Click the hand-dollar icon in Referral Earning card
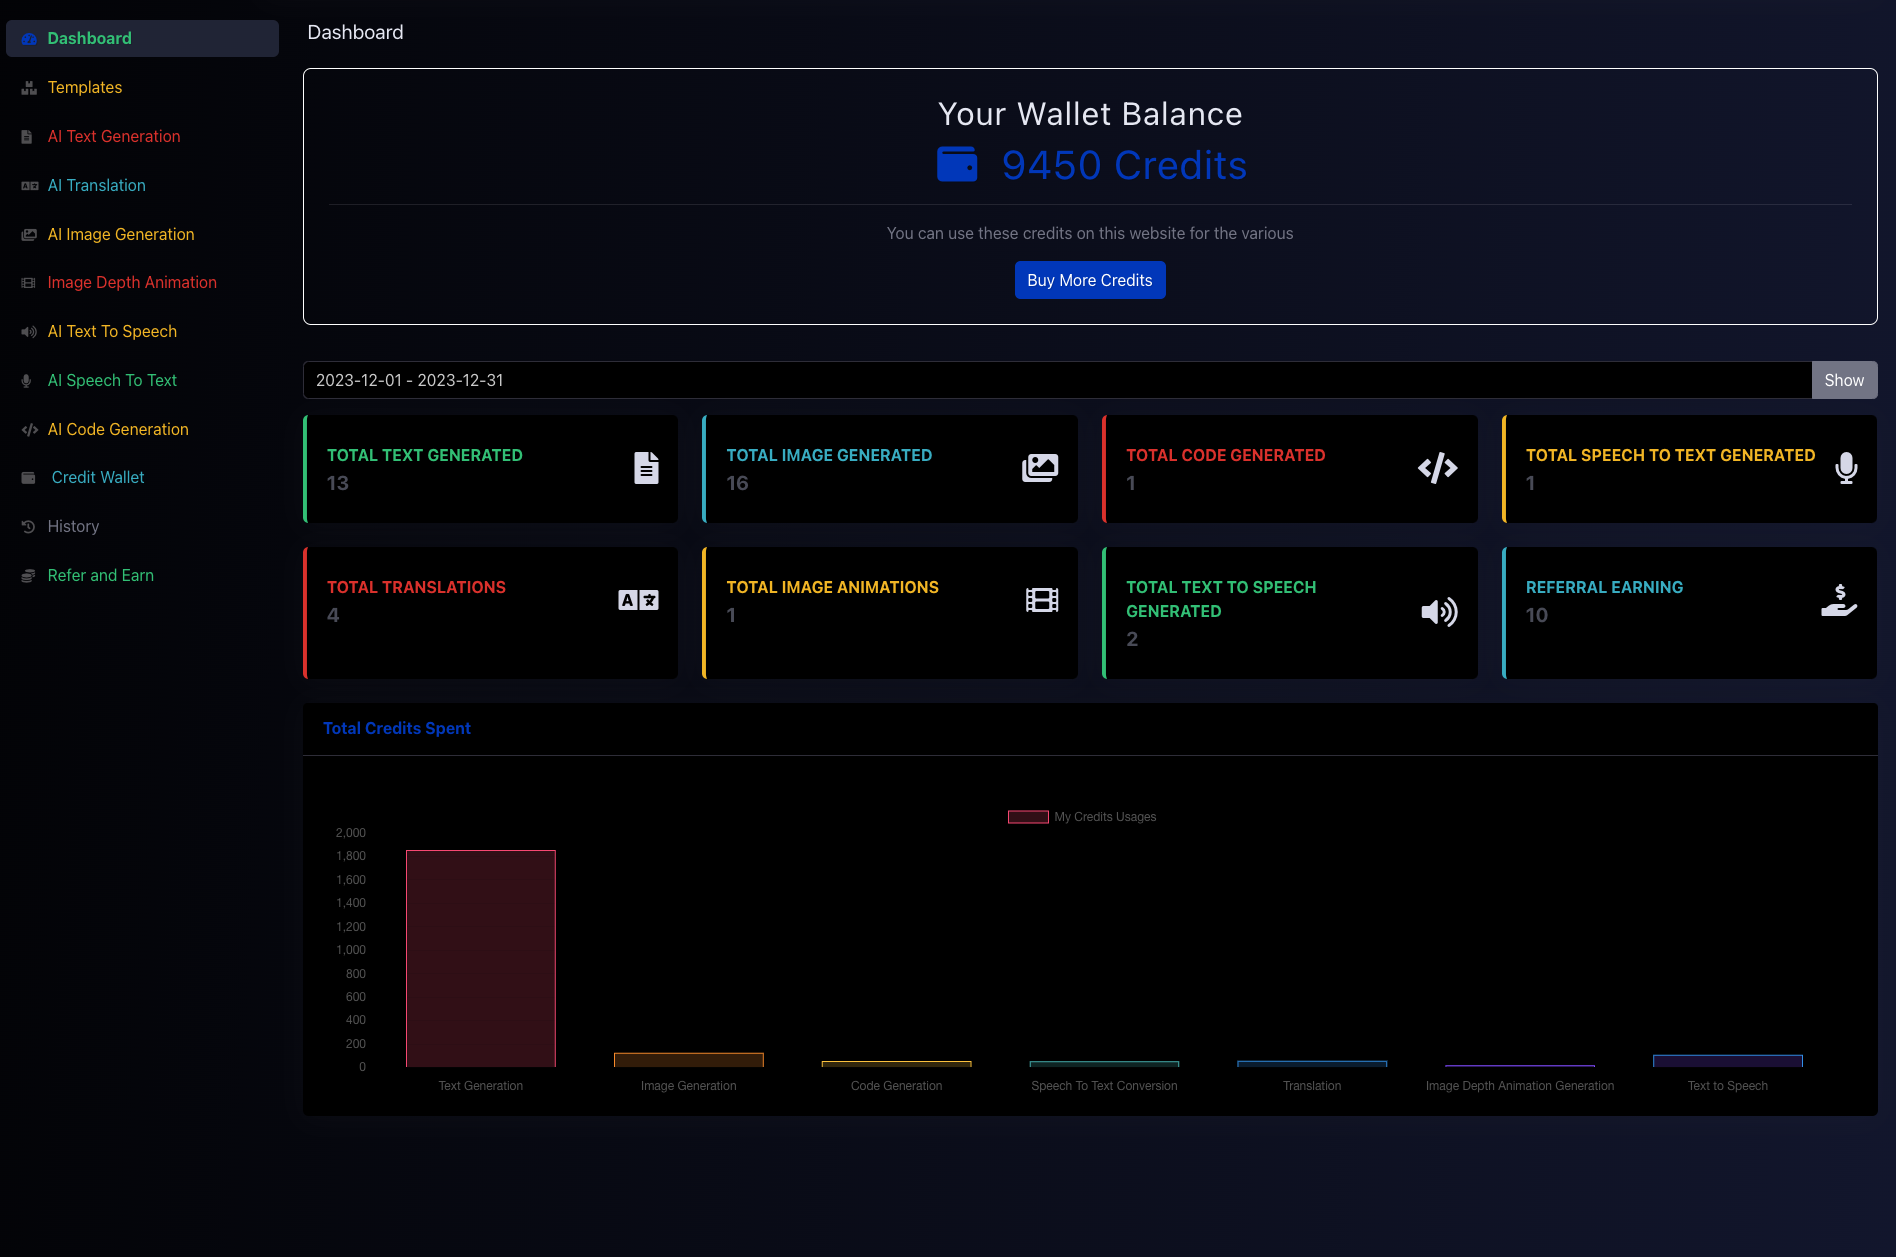 [1838, 600]
